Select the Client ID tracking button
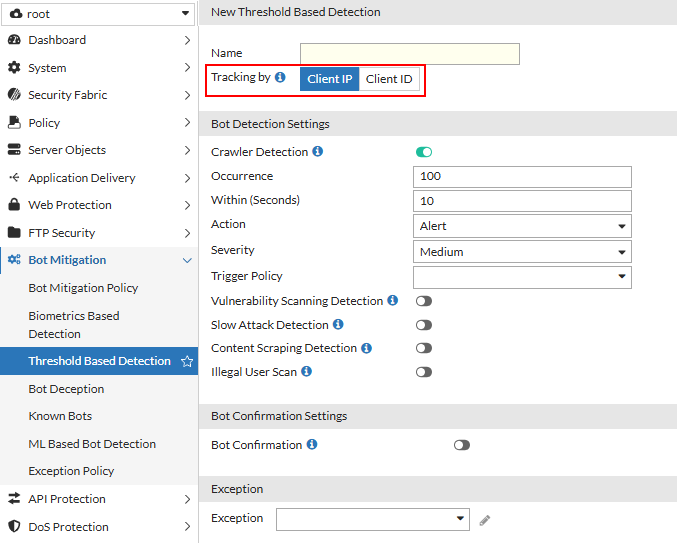The image size is (677, 543). pos(389,79)
